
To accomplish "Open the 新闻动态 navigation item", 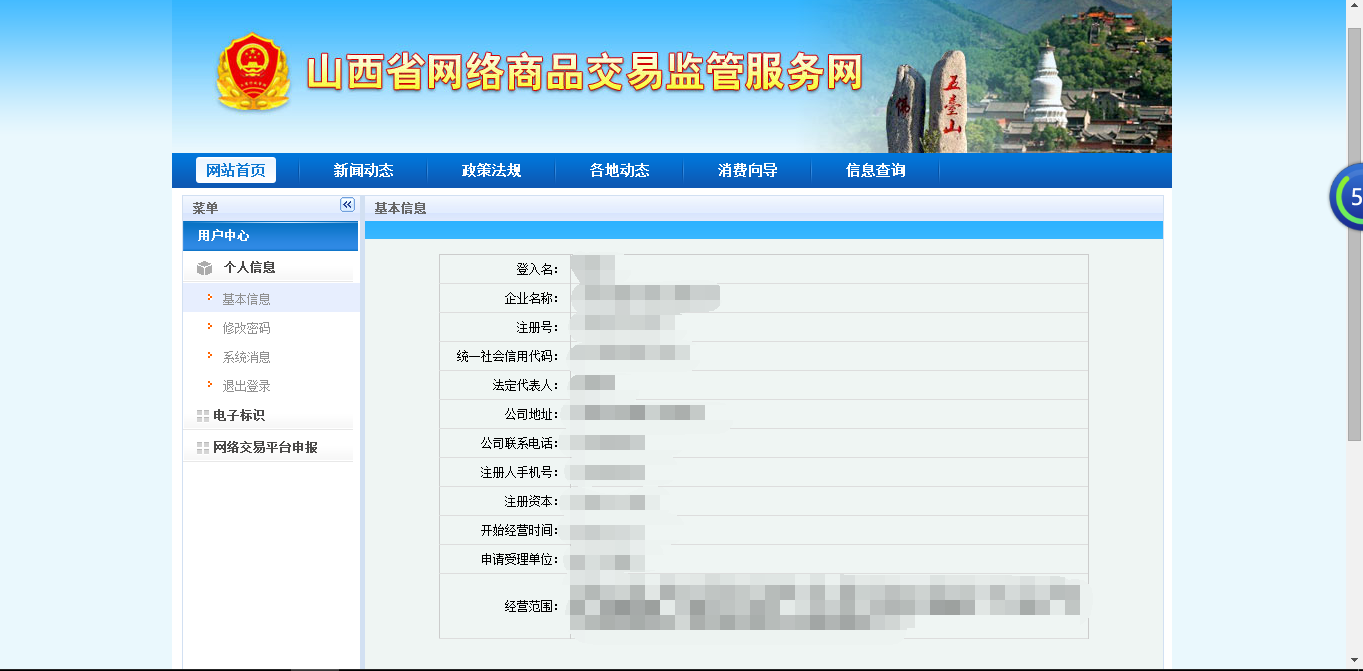I will [363, 171].
